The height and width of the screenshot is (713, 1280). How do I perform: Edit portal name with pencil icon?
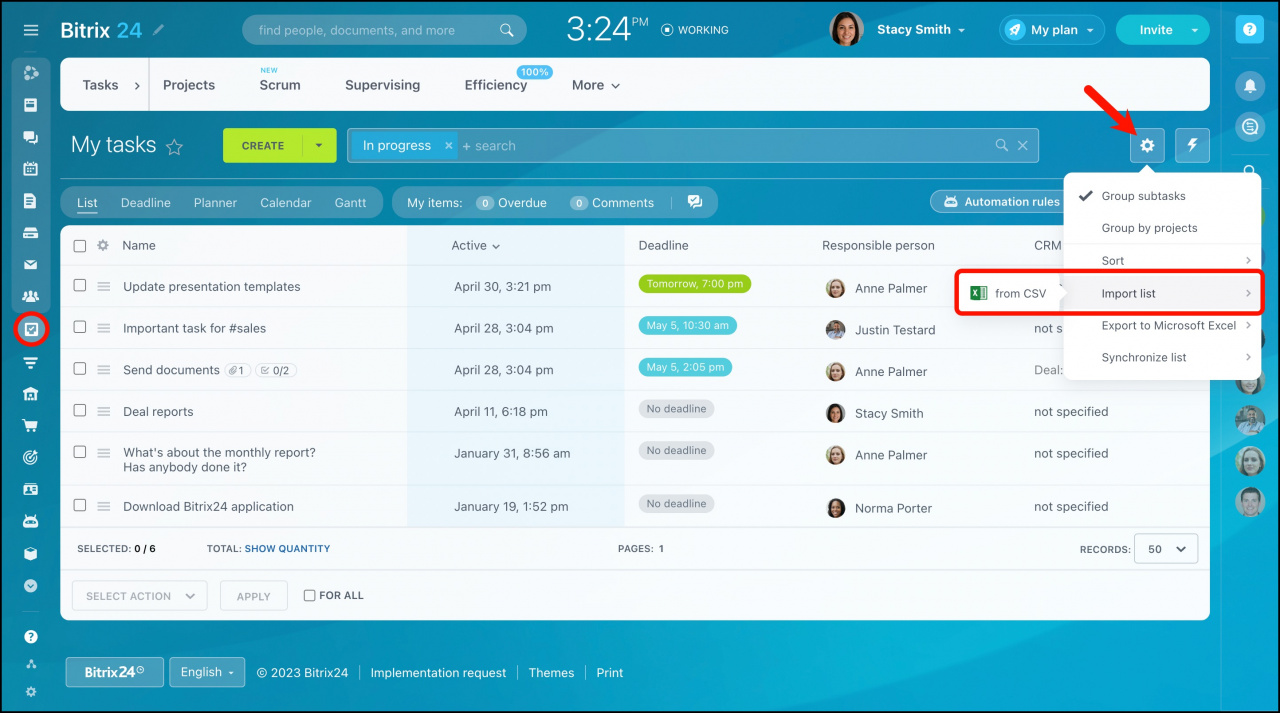coord(159,30)
